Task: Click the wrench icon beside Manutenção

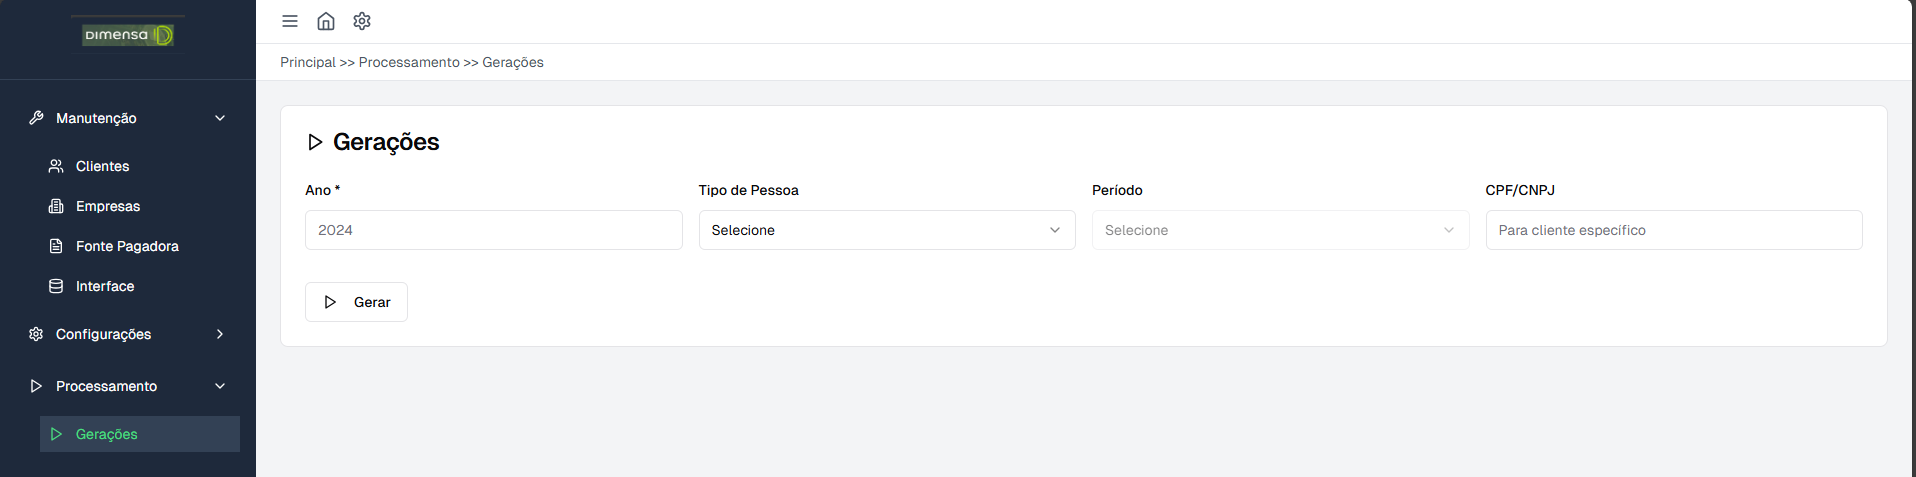Action: click(x=36, y=118)
